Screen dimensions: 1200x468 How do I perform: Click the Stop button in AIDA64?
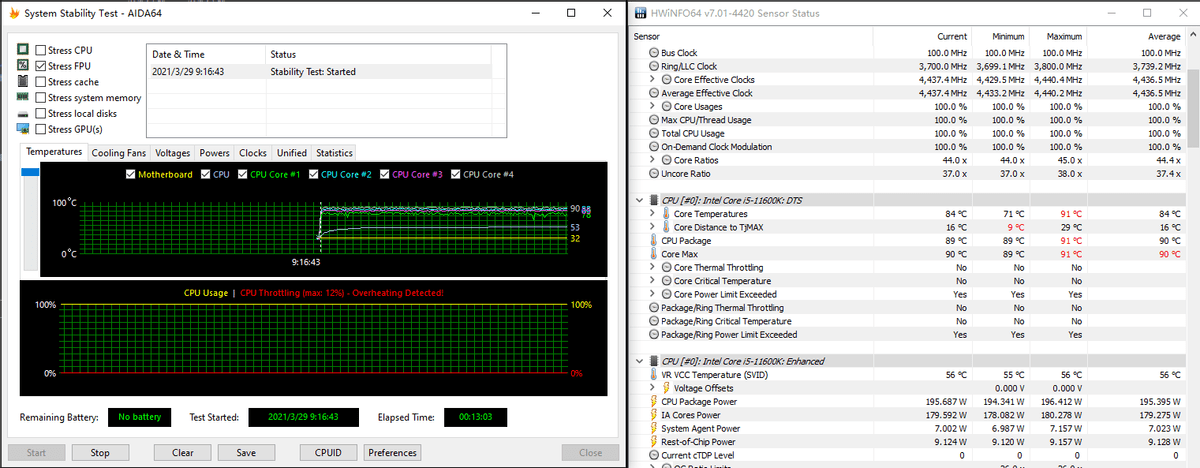(100, 452)
